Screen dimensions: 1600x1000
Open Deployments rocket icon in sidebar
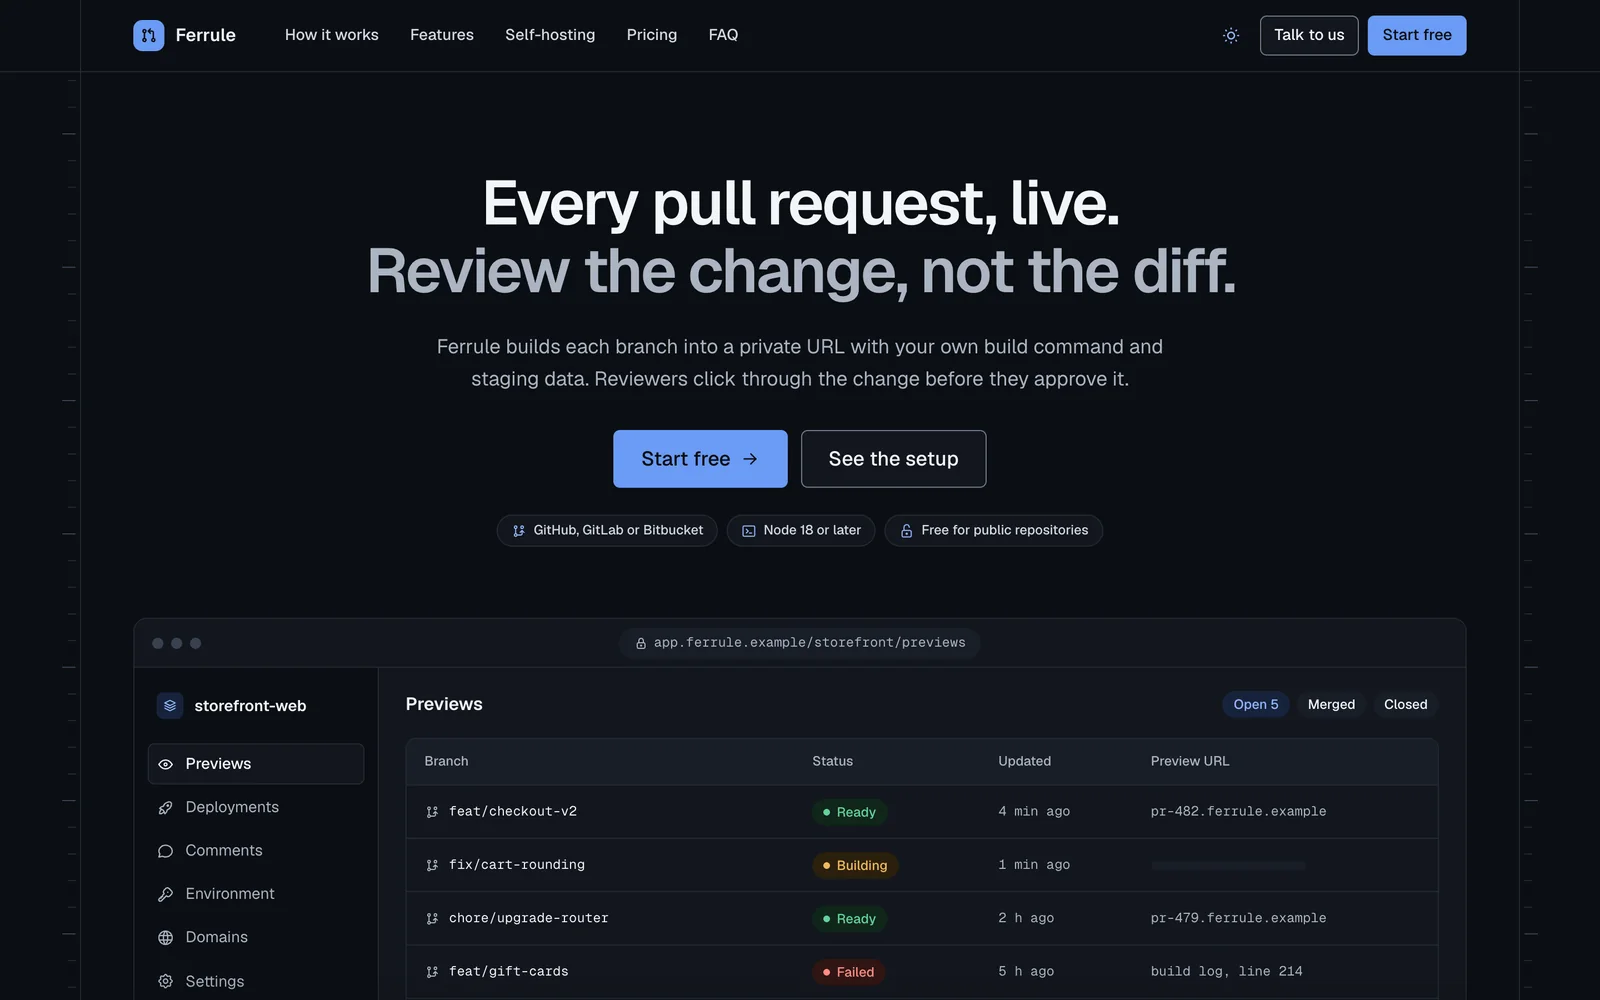pos(166,808)
